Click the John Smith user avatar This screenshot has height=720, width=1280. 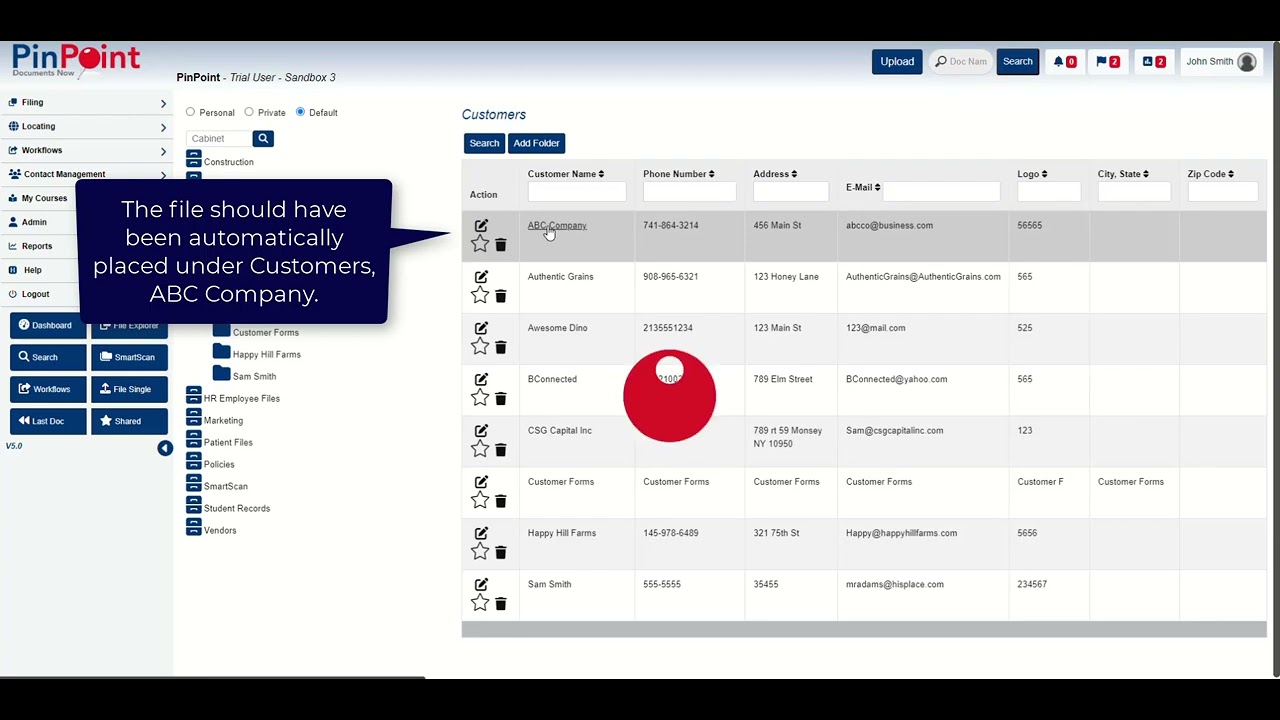(1246, 62)
